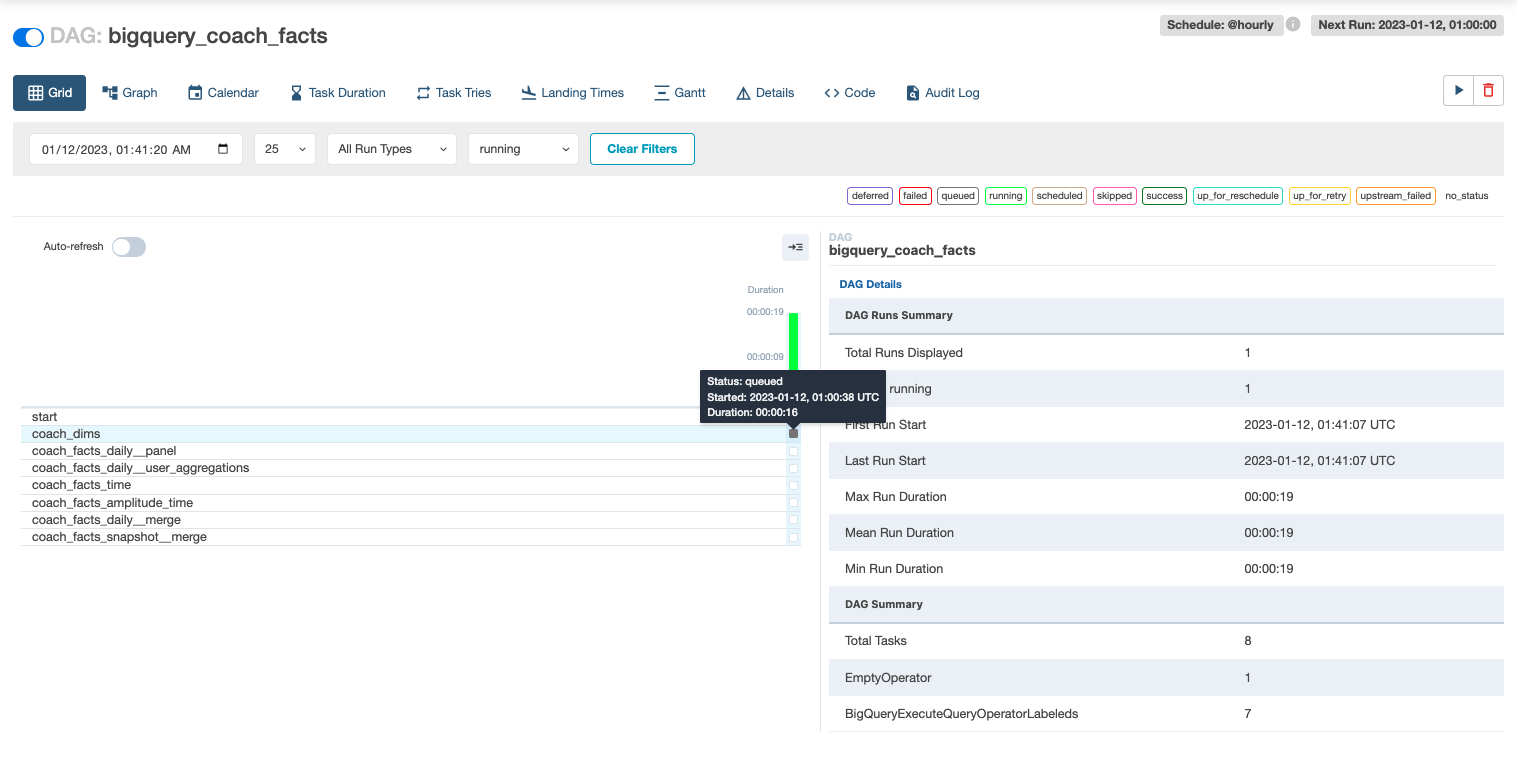
Task: Open the All Run Types dropdown
Action: (391, 148)
